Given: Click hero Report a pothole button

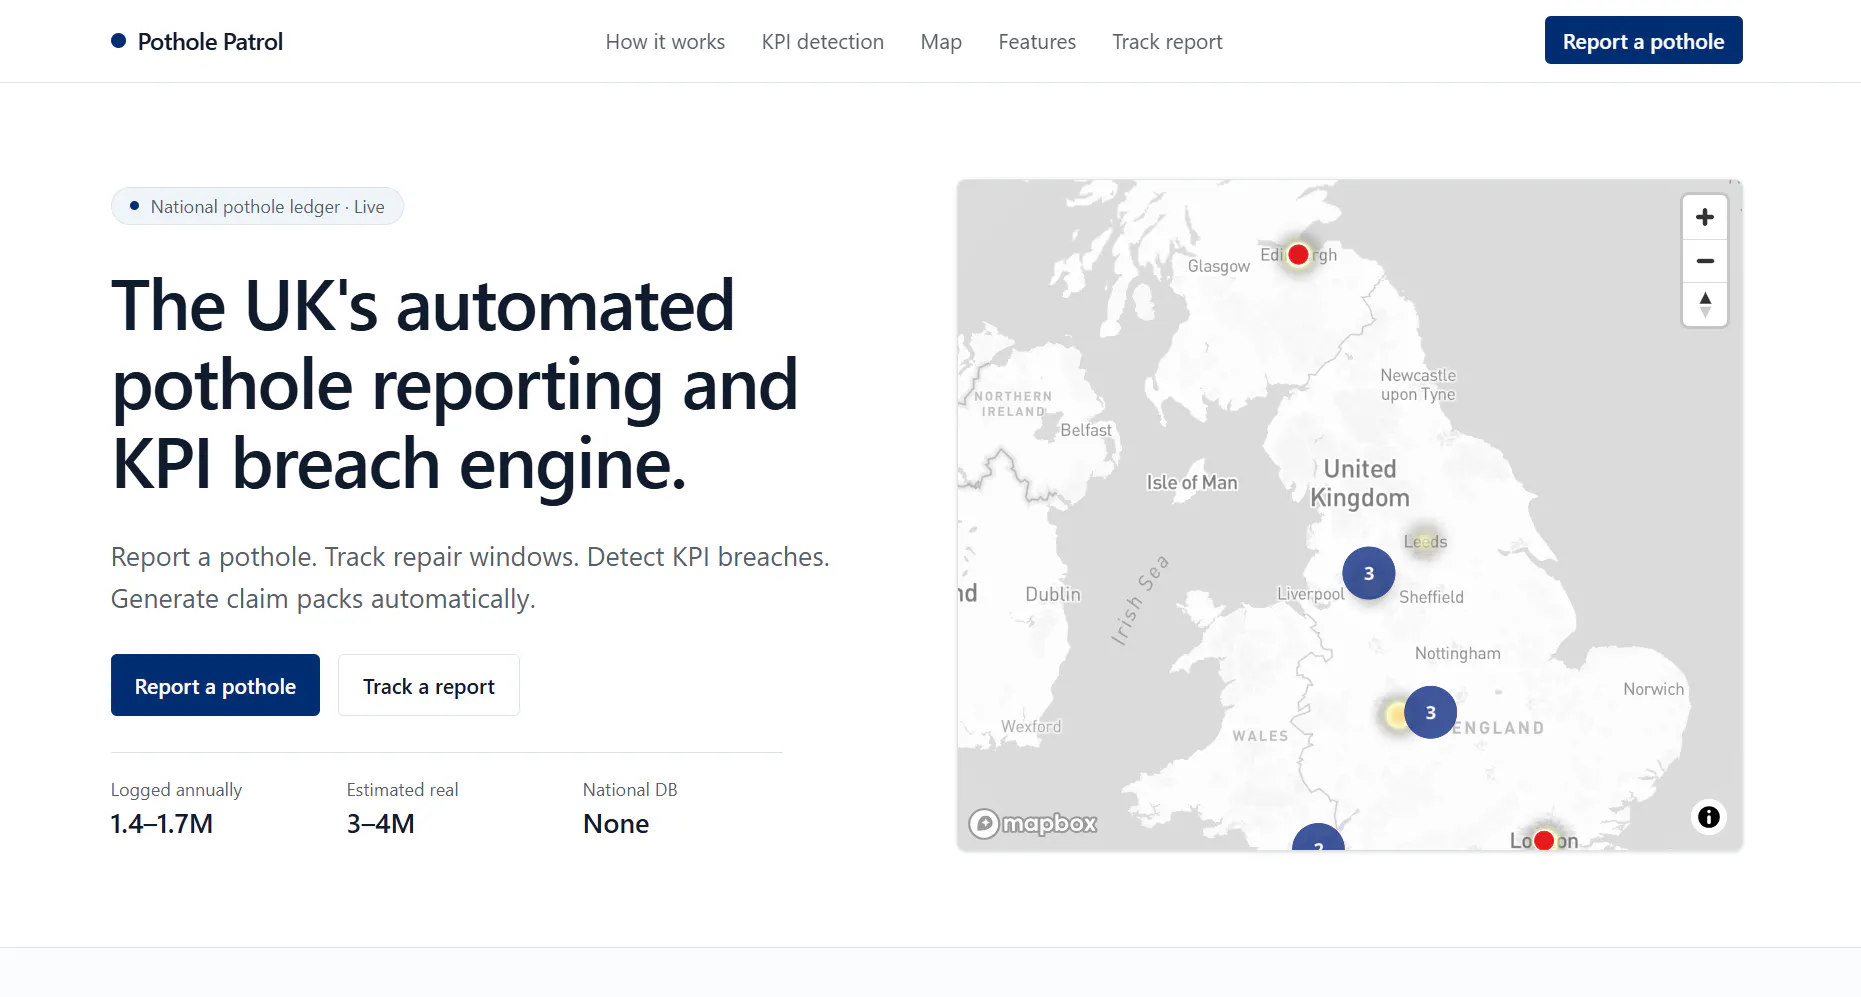Looking at the screenshot, I should [215, 685].
